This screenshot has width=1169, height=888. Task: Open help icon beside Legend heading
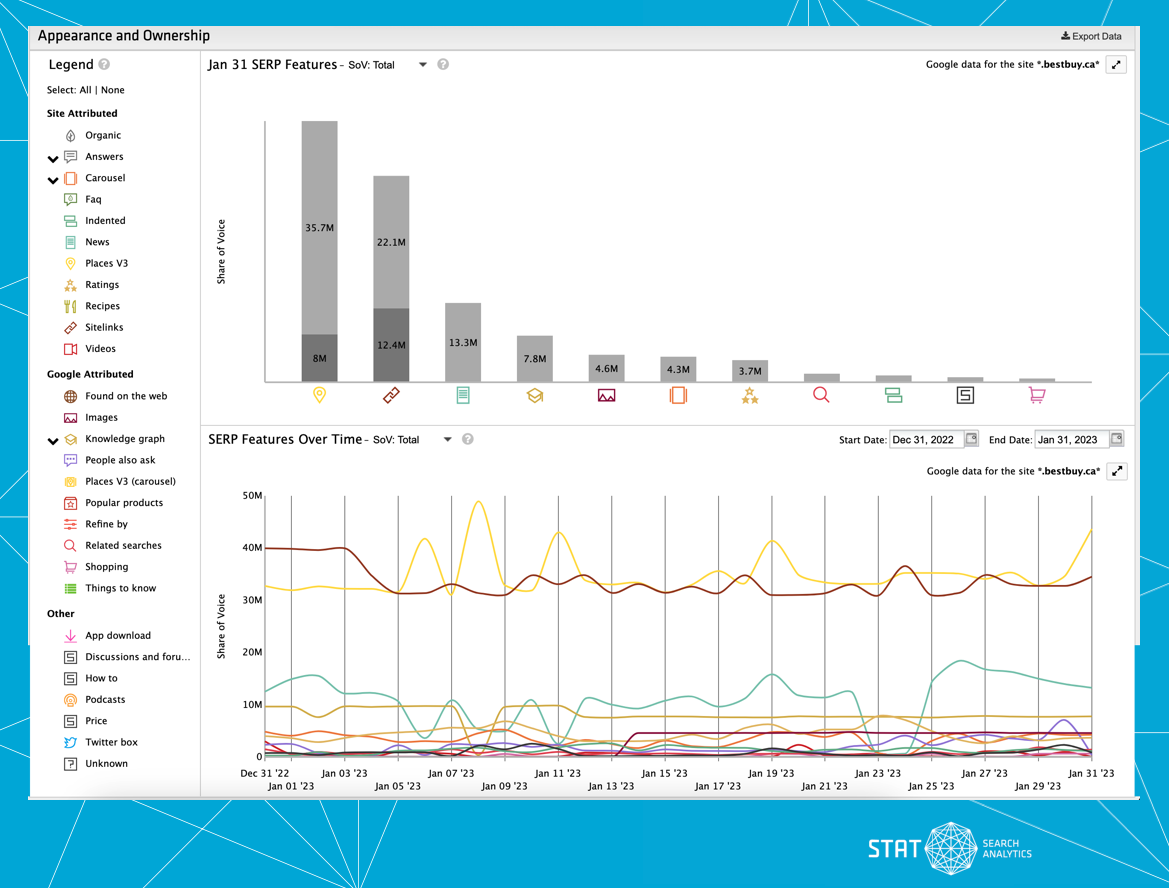coord(104,65)
